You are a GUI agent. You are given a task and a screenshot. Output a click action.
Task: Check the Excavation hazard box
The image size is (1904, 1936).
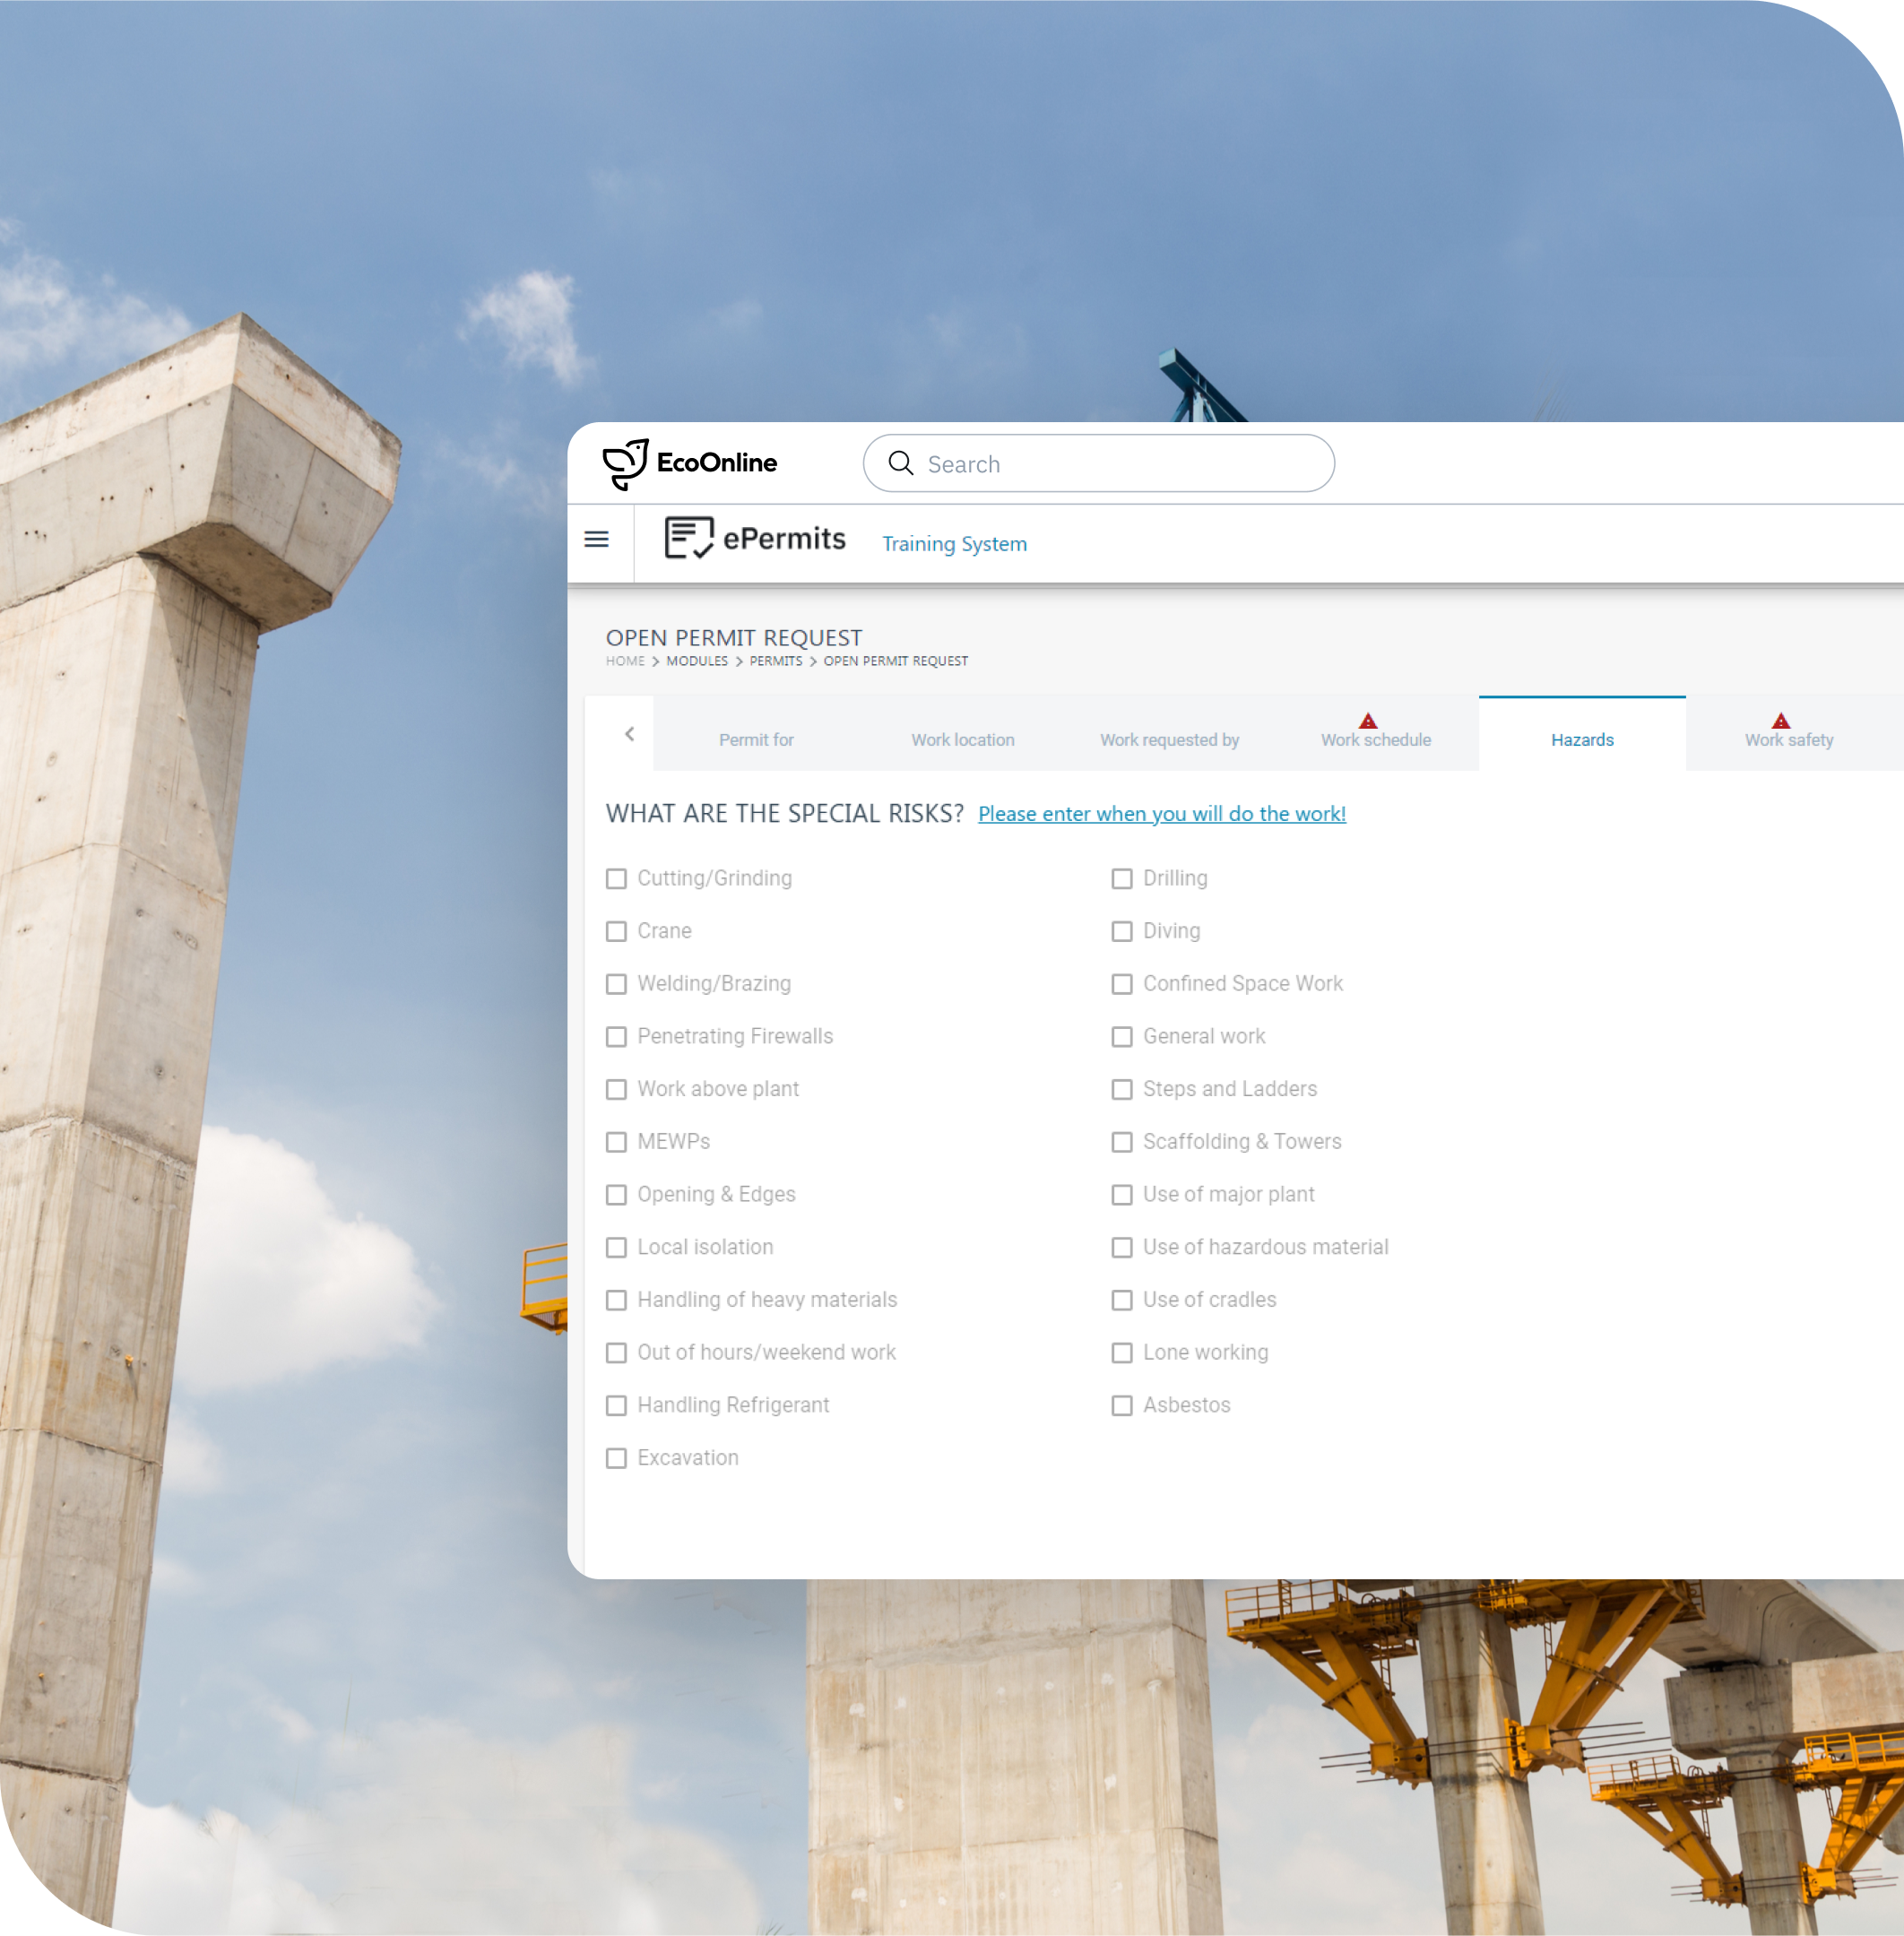(x=616, y=1458)
